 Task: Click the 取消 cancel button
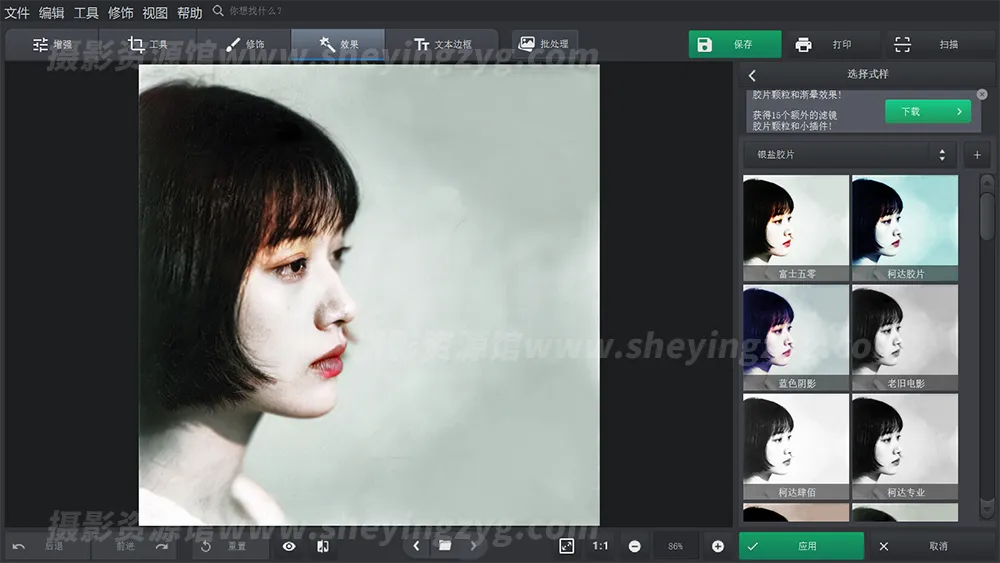931,546
